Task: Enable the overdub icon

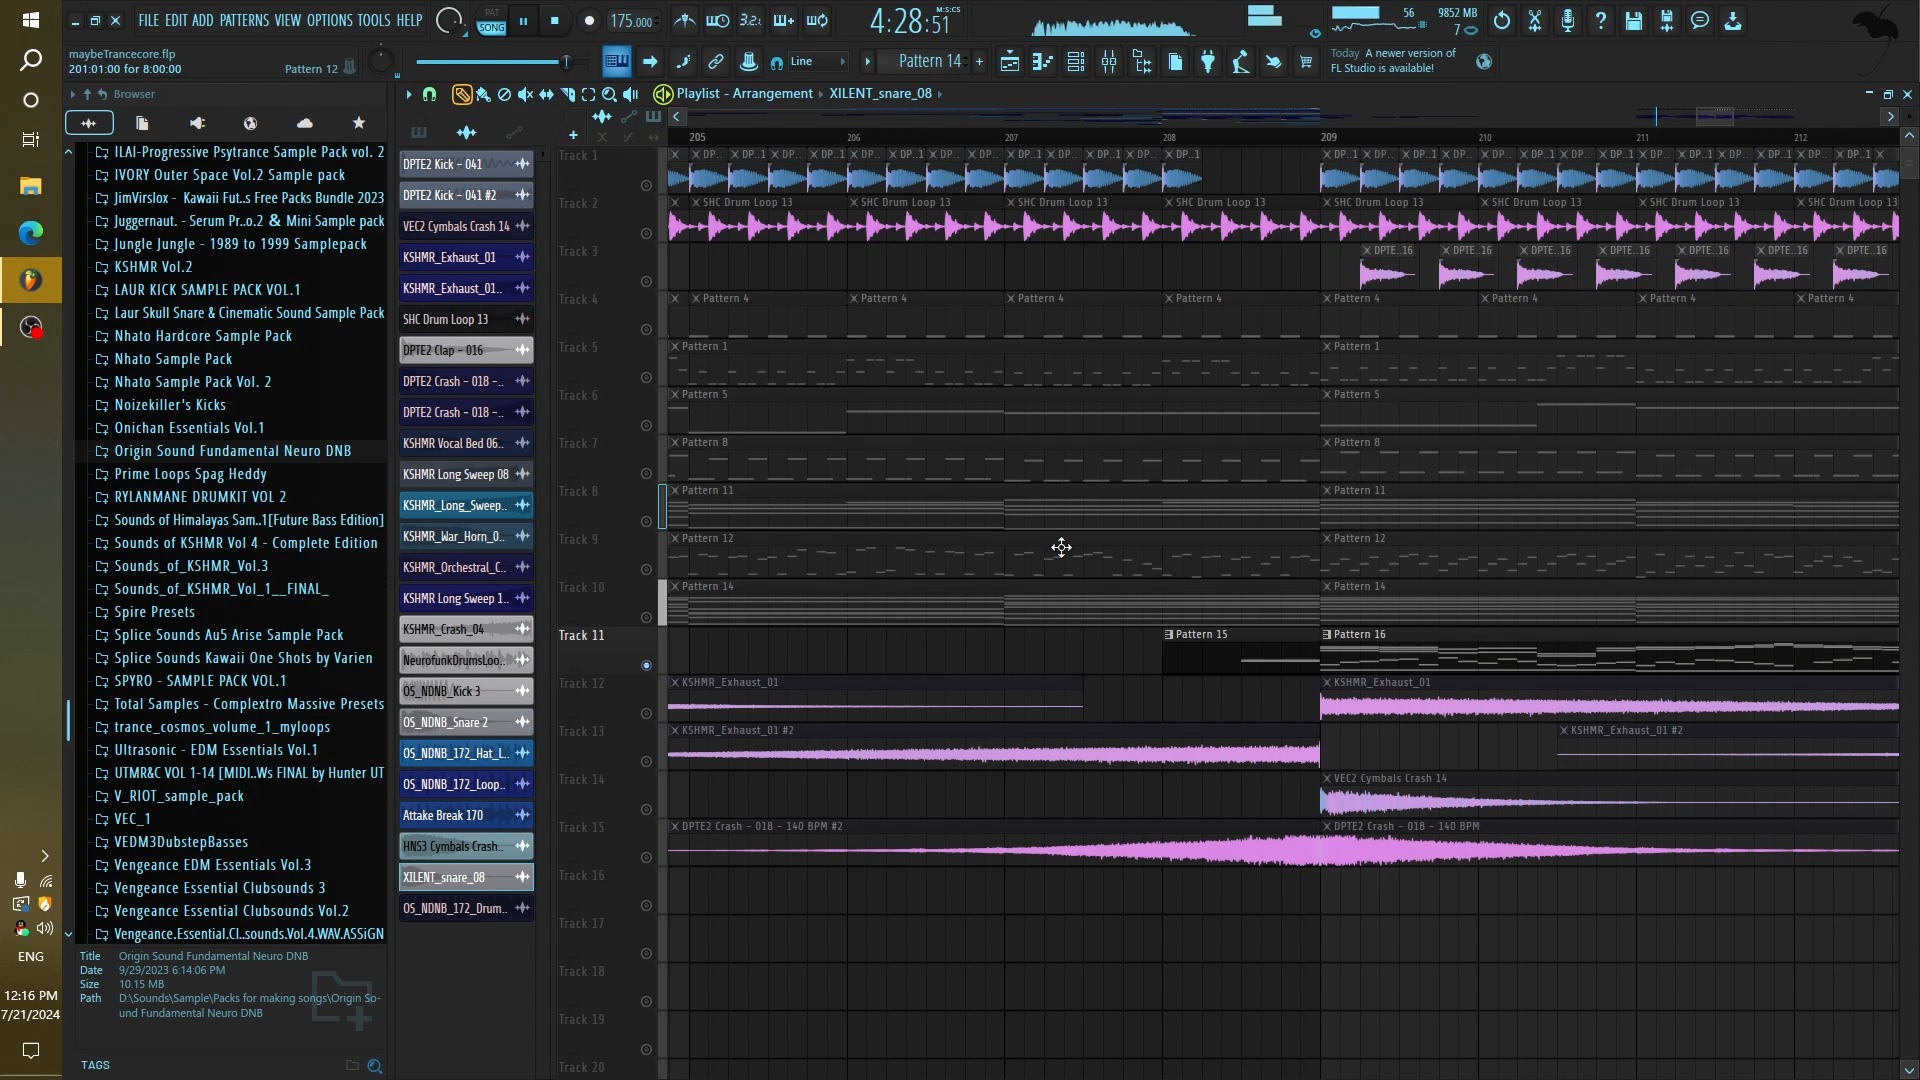Action: [783, 20]
